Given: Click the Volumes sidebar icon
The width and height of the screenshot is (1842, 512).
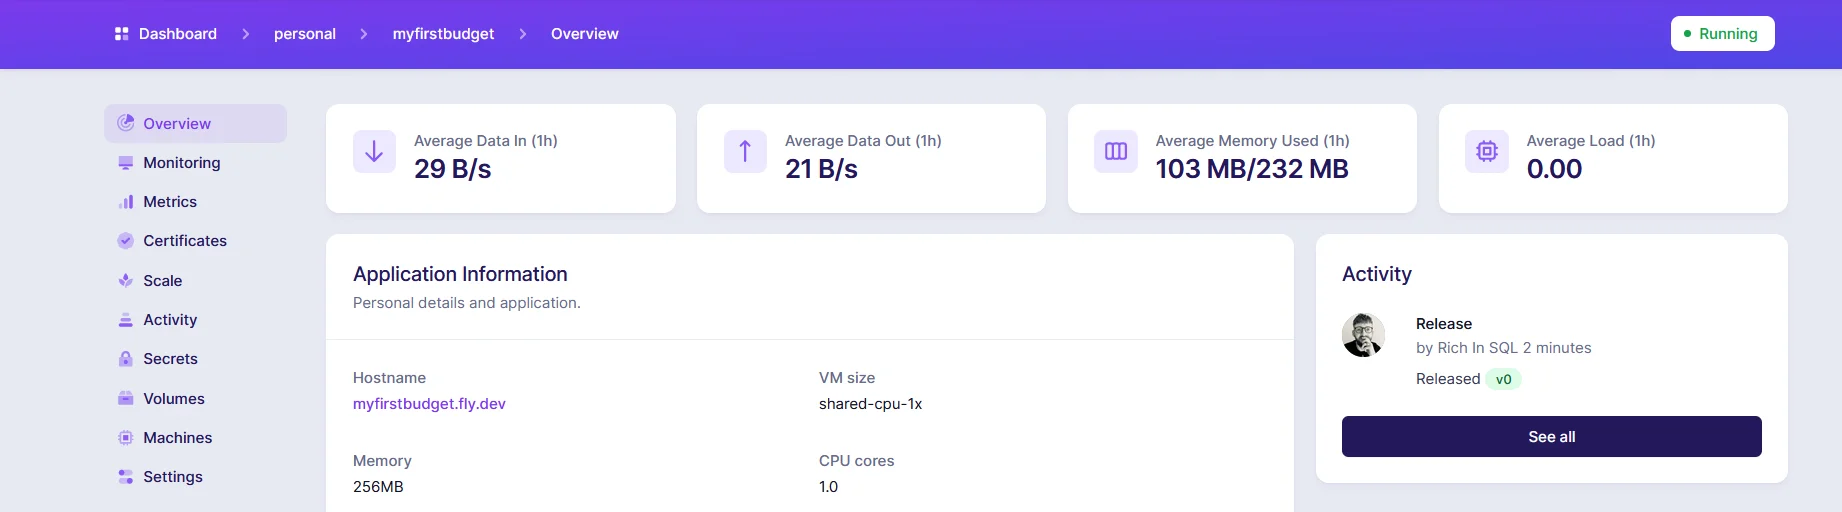Looking at the screenshot, I should point(126,398).
